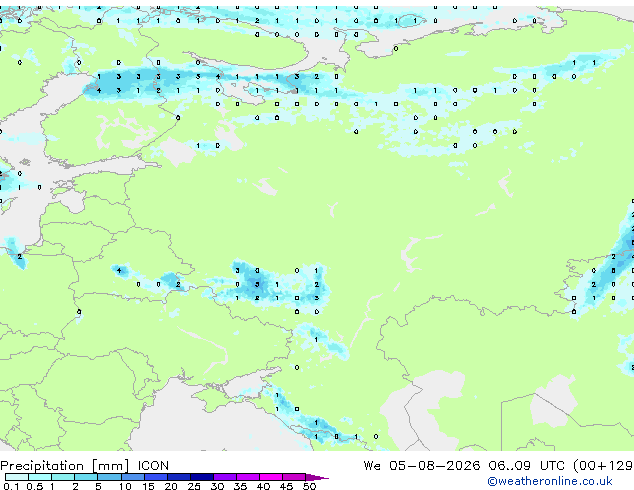
Task: Click the '0.1' legend scale label
Action: [x=11, y=486]
